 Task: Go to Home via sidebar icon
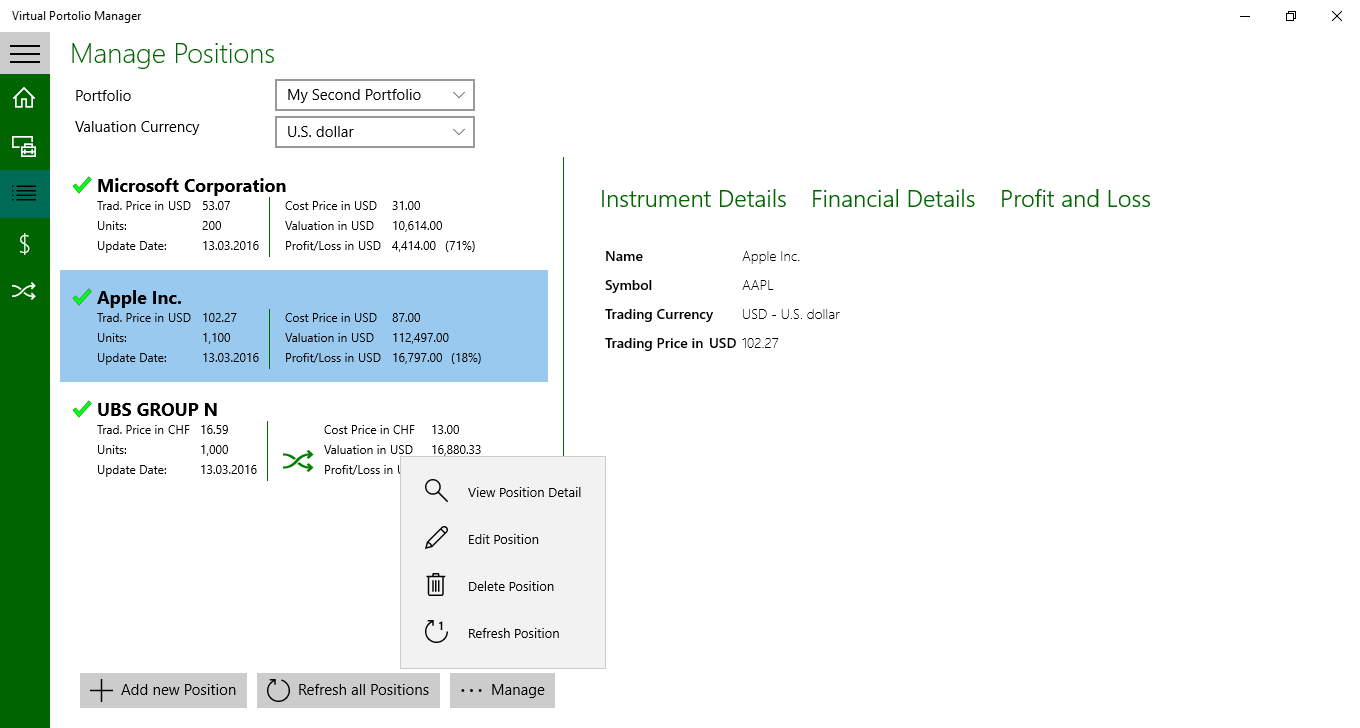coord(24,98)
